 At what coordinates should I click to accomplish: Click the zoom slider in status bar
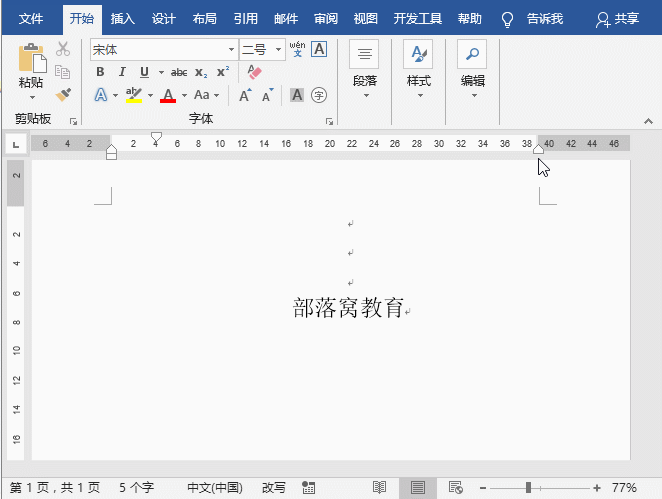pyautogui.click(x=528, y=488)
